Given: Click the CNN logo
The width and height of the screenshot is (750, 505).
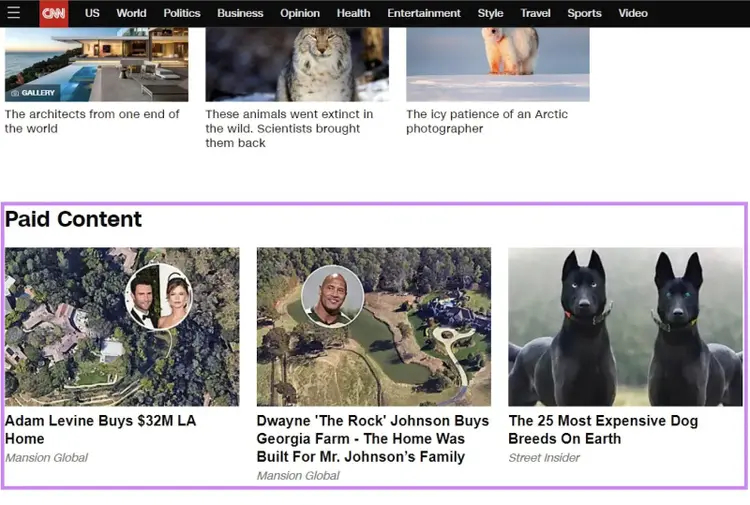Looking at the screenshot, I should pos(54,13).
